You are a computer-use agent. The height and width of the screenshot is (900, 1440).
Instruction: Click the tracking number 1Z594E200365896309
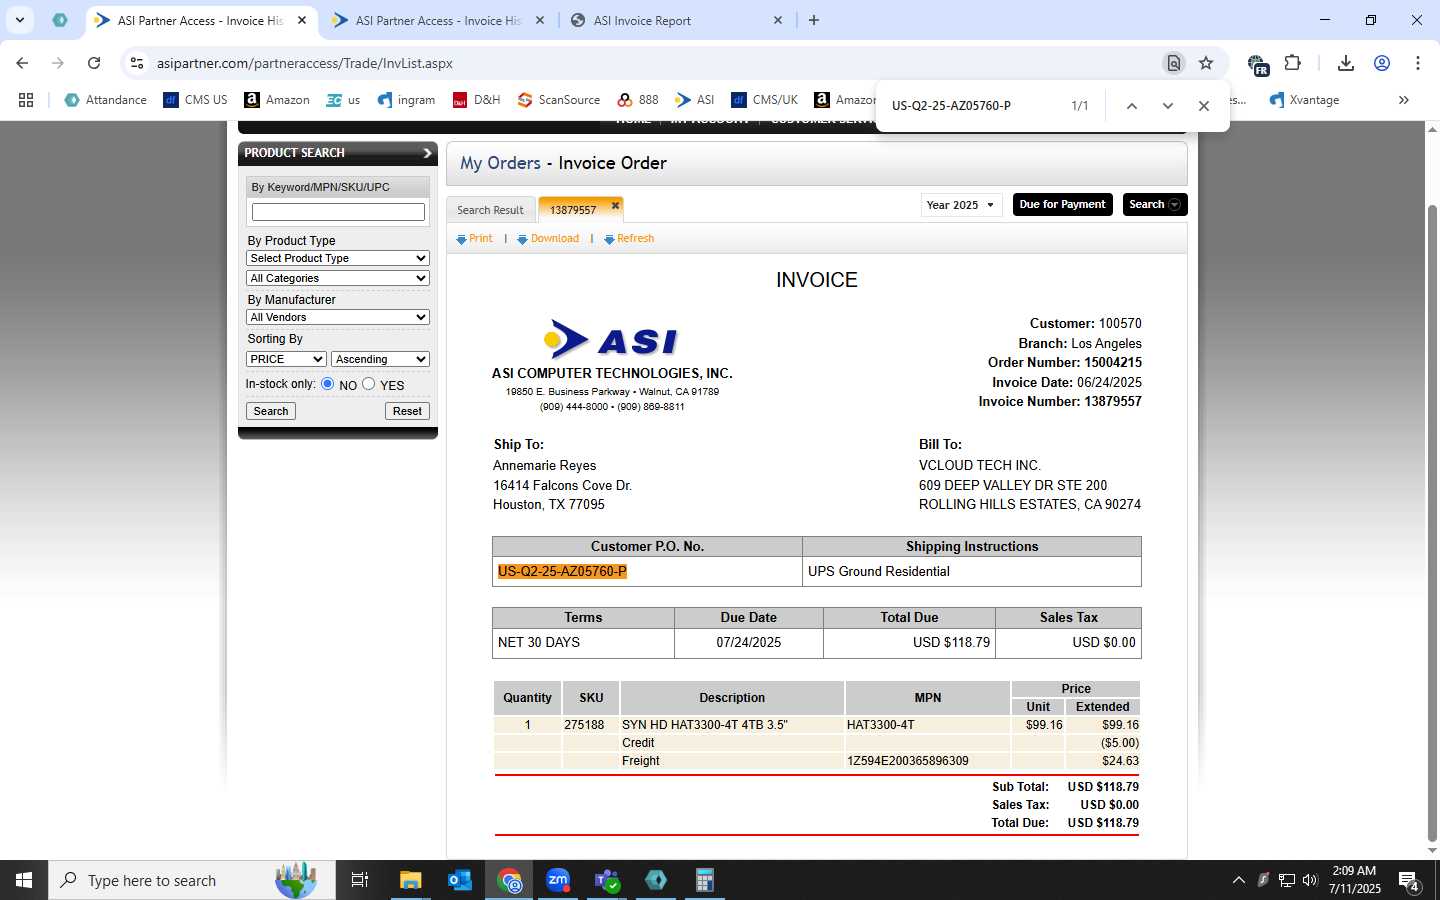[x=907, y=761]
